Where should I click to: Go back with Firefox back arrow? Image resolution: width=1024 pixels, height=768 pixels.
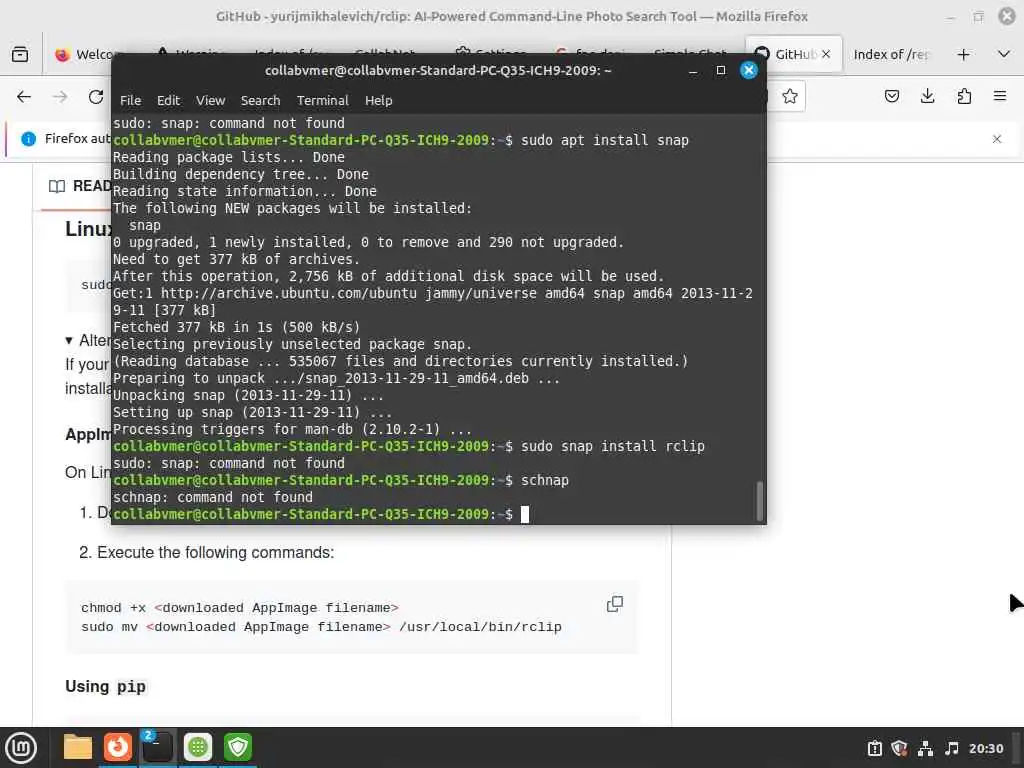pyautogui.click(x=24, y=97)
